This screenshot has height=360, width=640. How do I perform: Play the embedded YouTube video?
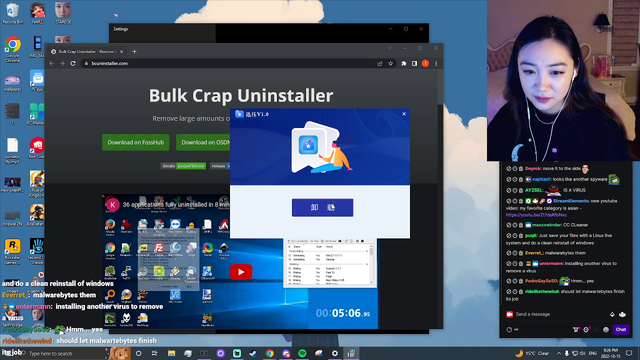pos(241,272)
